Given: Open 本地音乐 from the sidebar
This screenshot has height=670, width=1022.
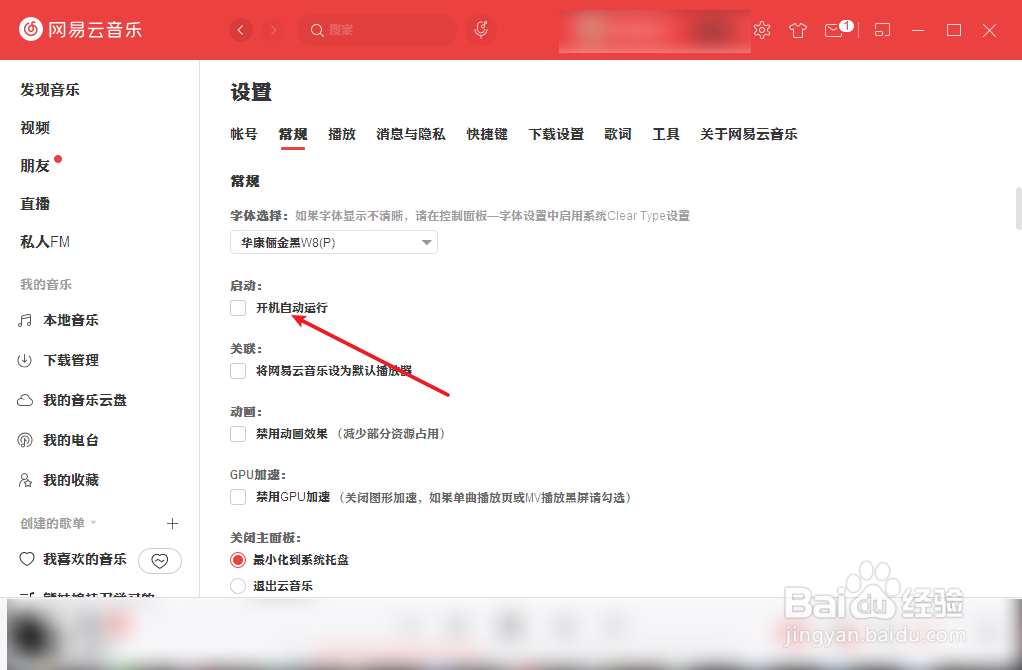Looking at the screenshot, I should pos(71,320).
